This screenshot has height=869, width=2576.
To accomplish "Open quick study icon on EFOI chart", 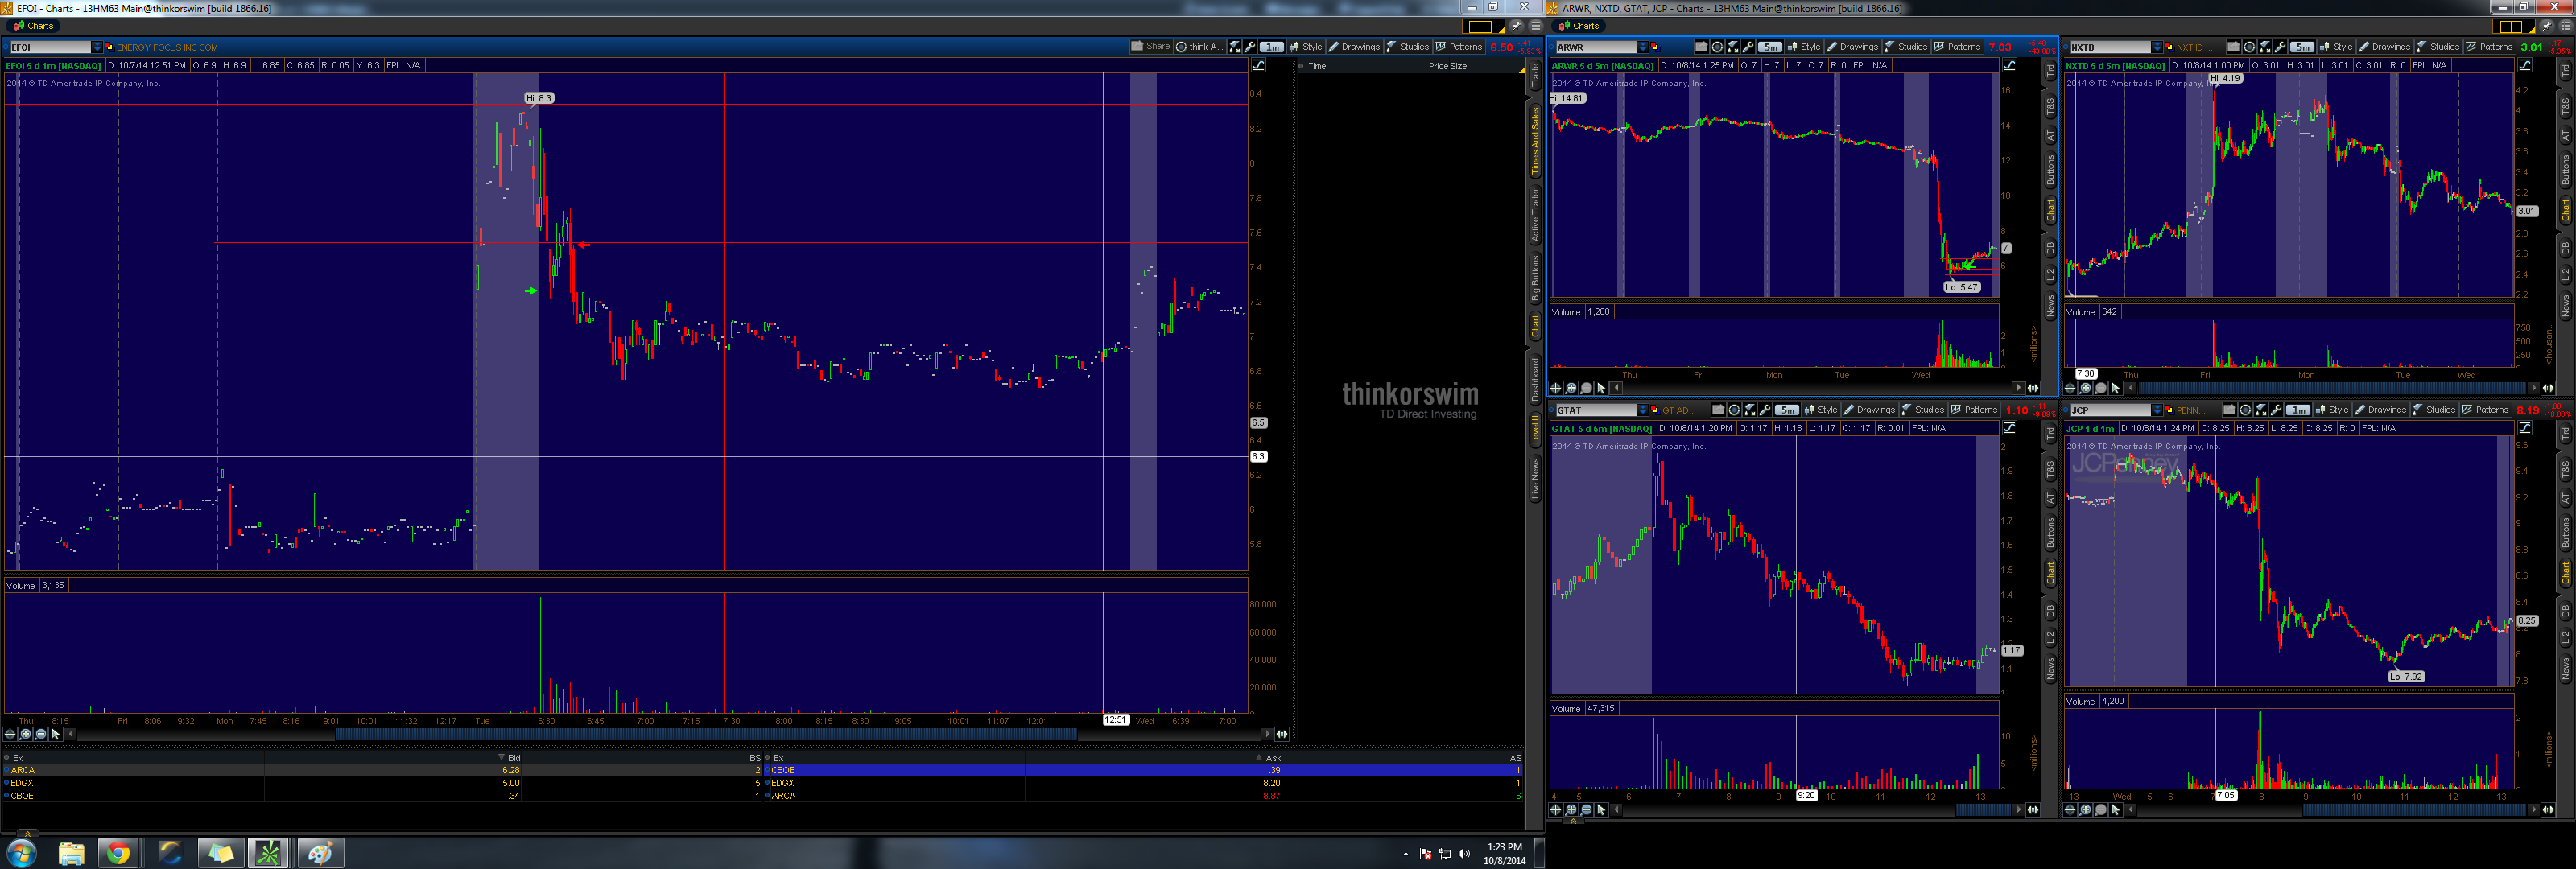I will tap(1235, 47).
